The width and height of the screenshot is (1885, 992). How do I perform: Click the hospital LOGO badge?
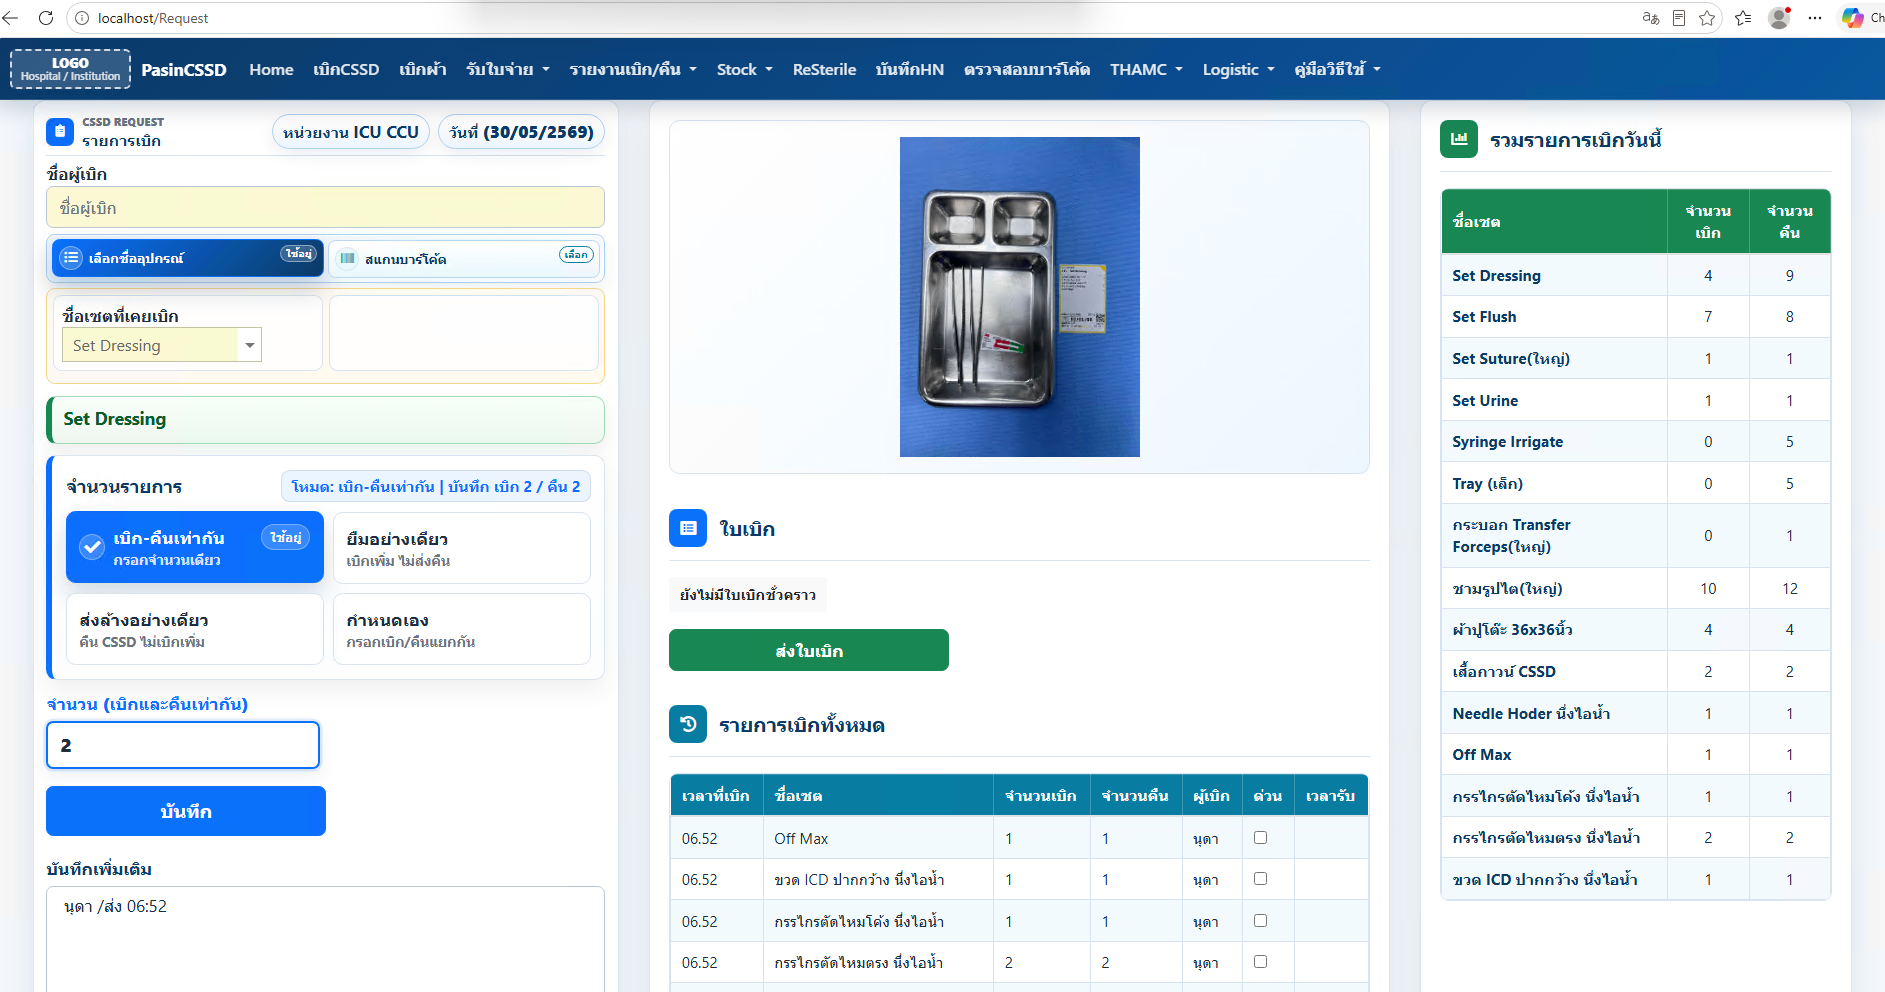point(70,69)
